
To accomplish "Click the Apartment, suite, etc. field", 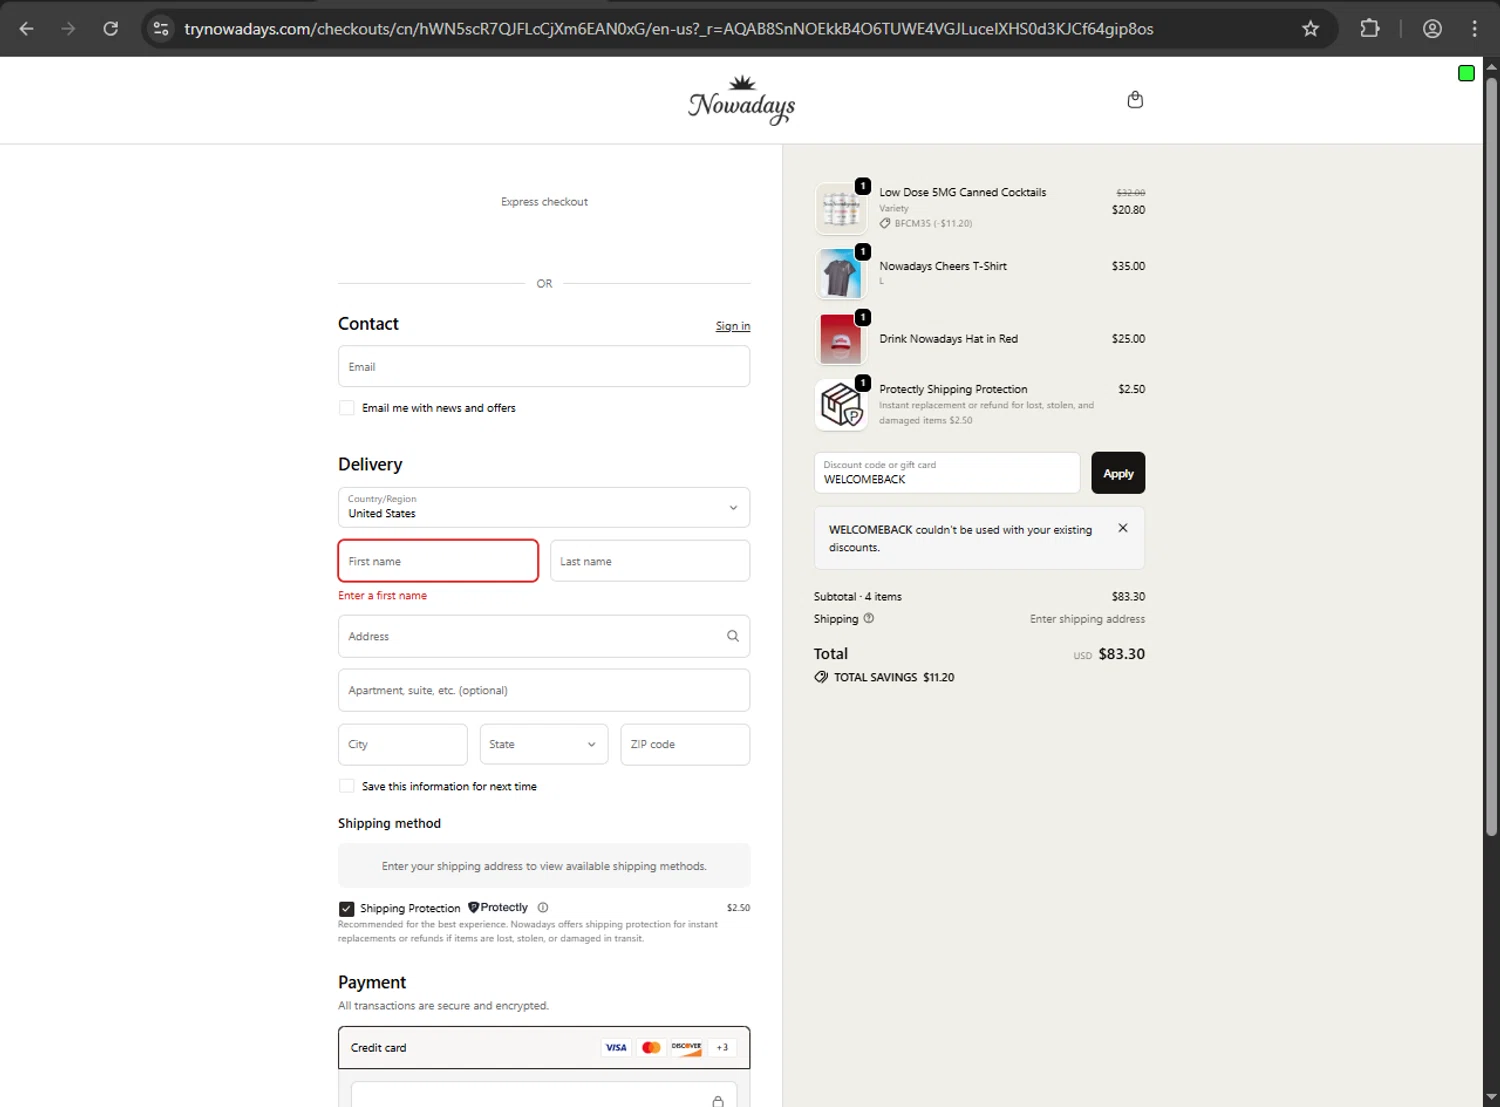I will coord(544,690).
